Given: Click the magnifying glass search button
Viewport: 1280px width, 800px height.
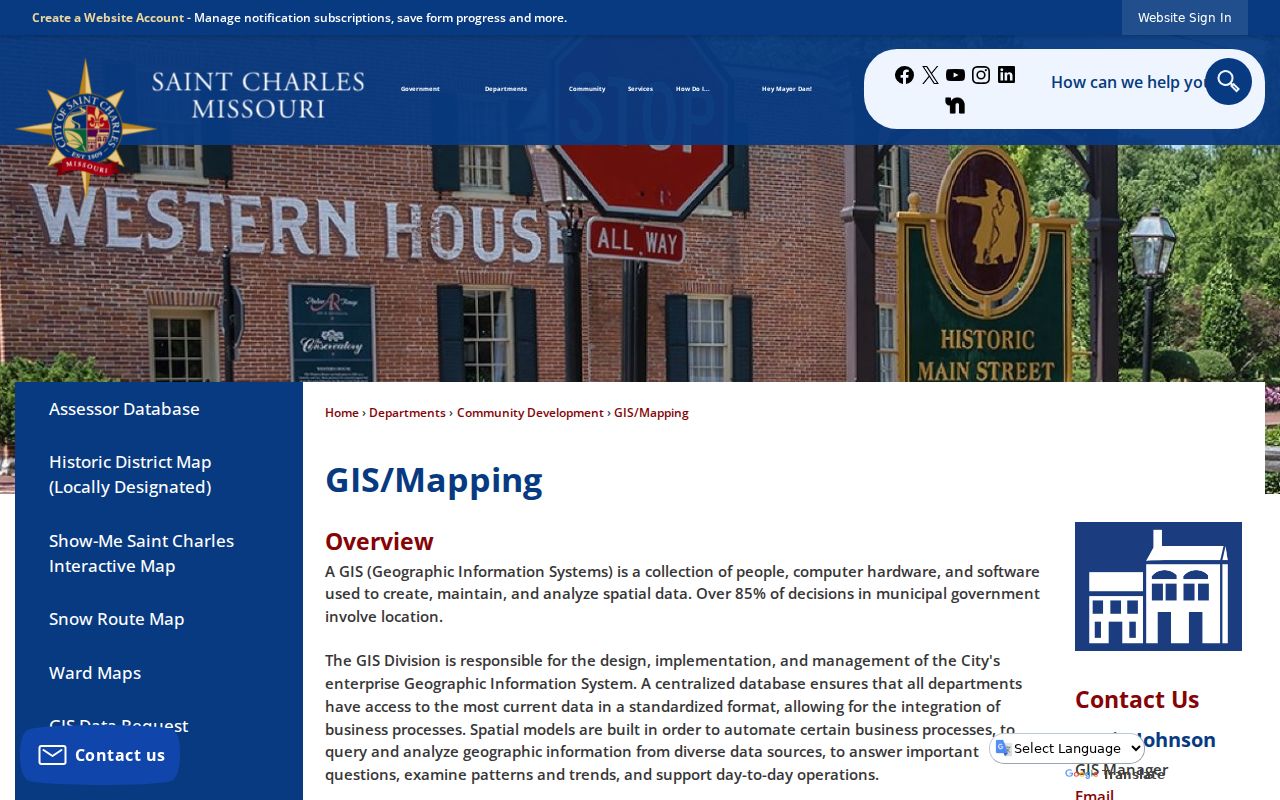Looking at the screenshot, I should [x=1228, y=81].
